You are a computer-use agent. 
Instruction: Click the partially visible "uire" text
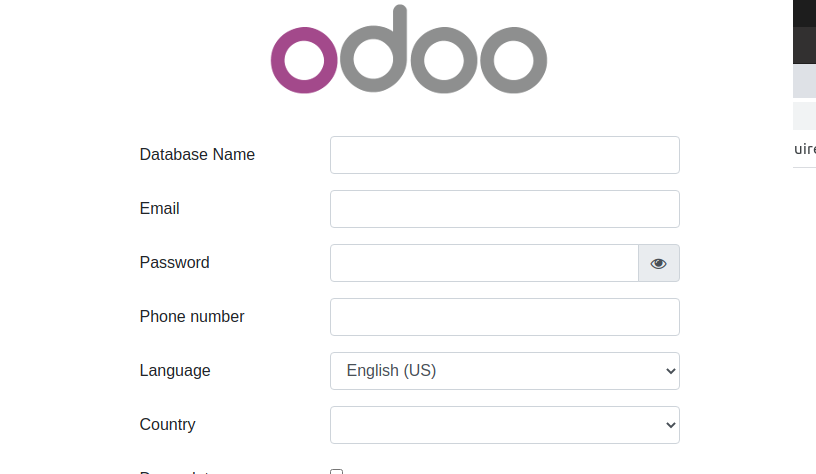[805, 149]
